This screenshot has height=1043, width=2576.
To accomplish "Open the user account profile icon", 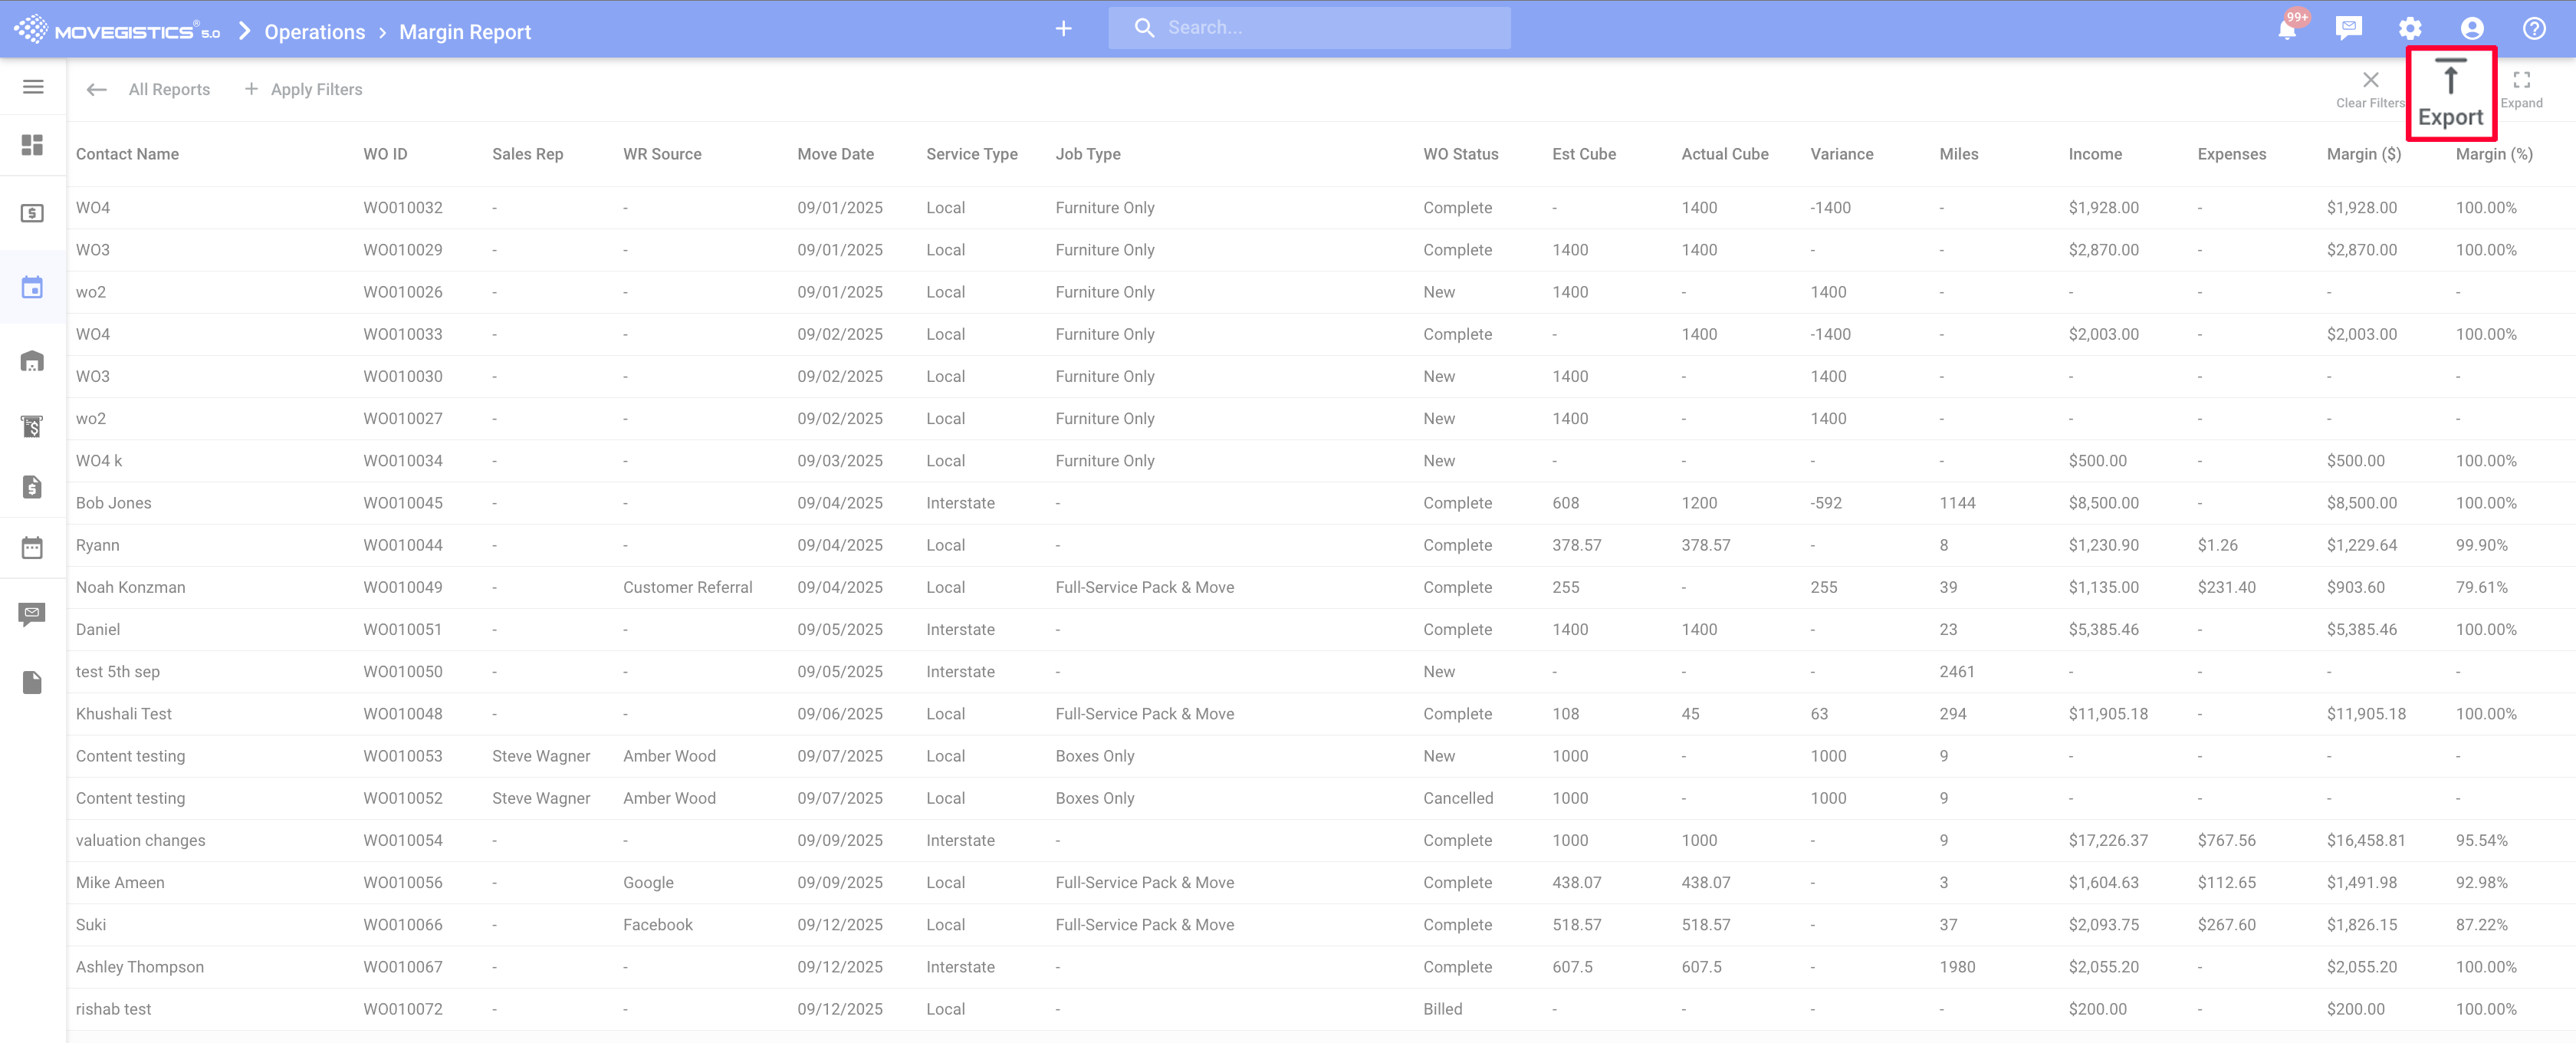I will pyautogui.click(x=2472, y=28).
